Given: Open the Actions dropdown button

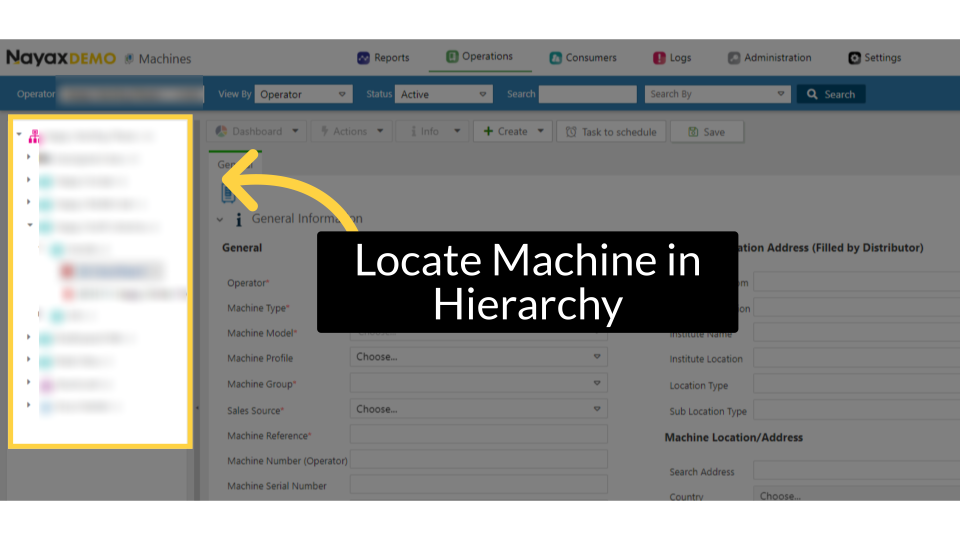Looking at the screenshot, I should [351, 132].
